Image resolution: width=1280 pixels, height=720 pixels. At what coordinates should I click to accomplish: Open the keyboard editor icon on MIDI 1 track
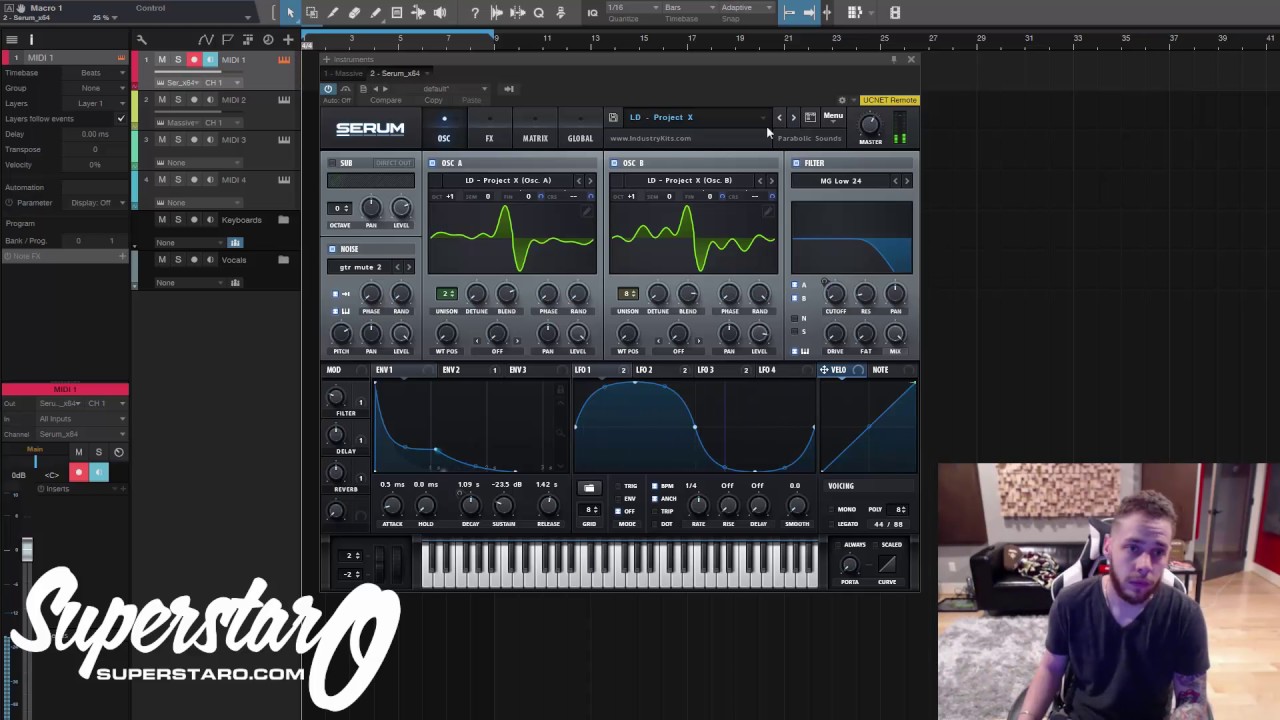pos(285,60)
